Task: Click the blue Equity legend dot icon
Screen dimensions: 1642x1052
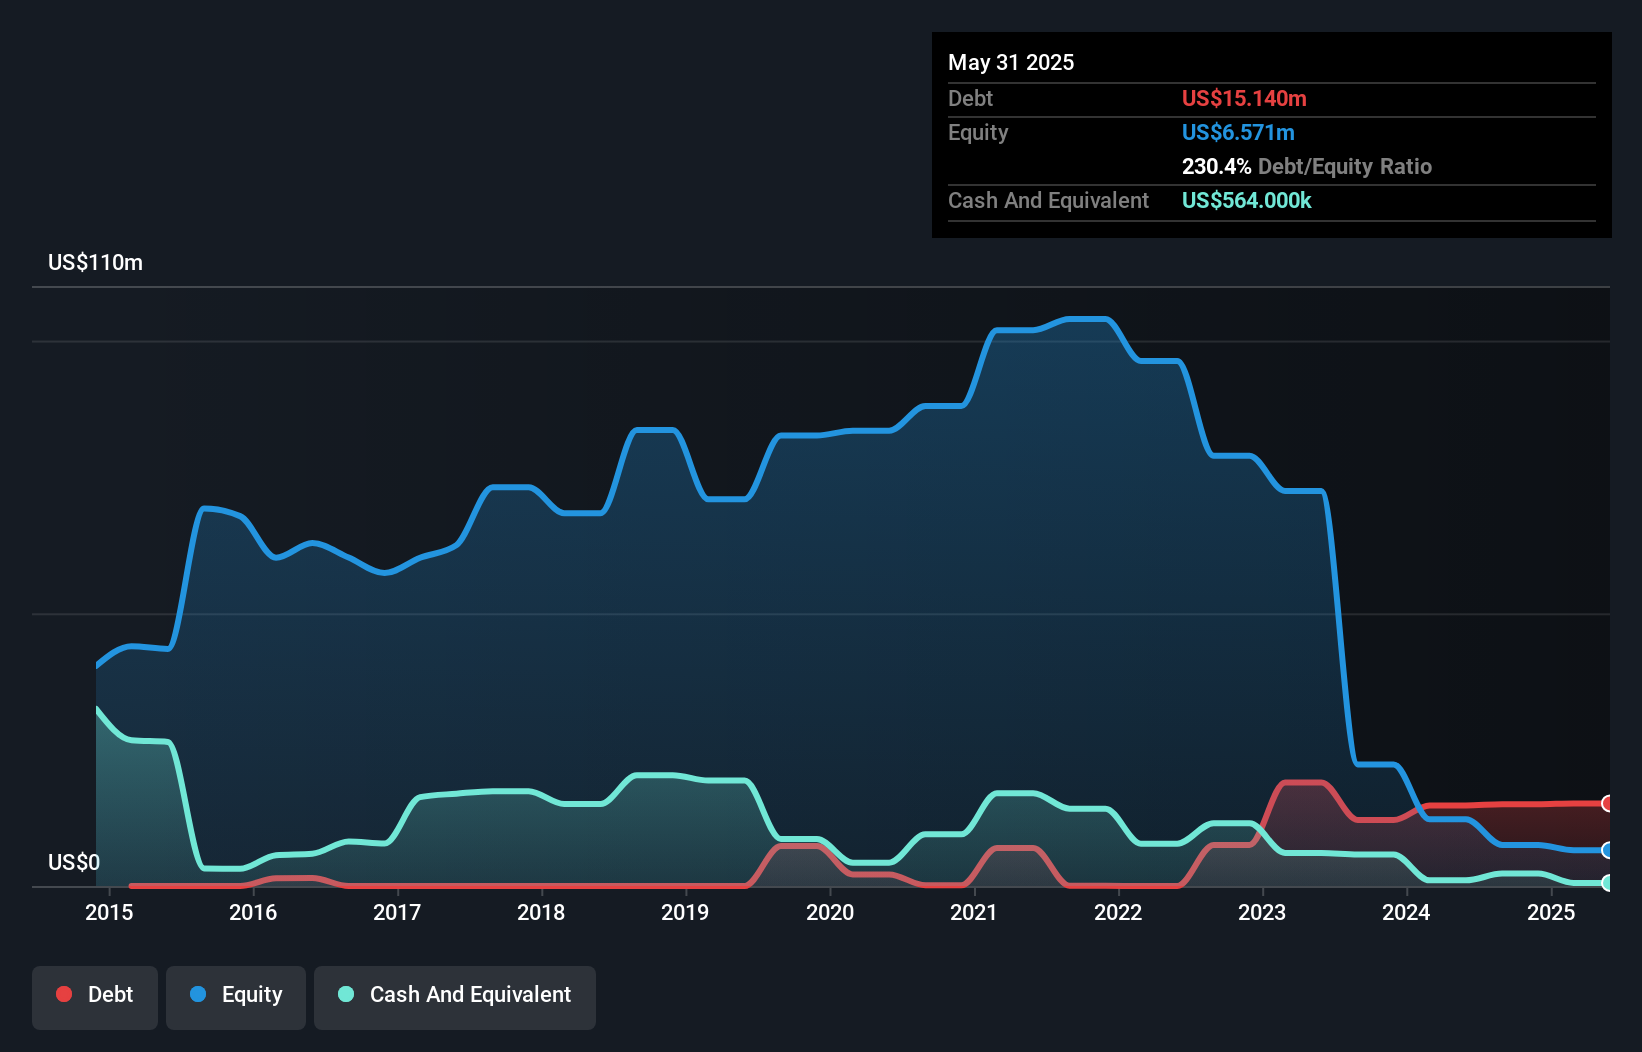Action: [x=199, y=994]
